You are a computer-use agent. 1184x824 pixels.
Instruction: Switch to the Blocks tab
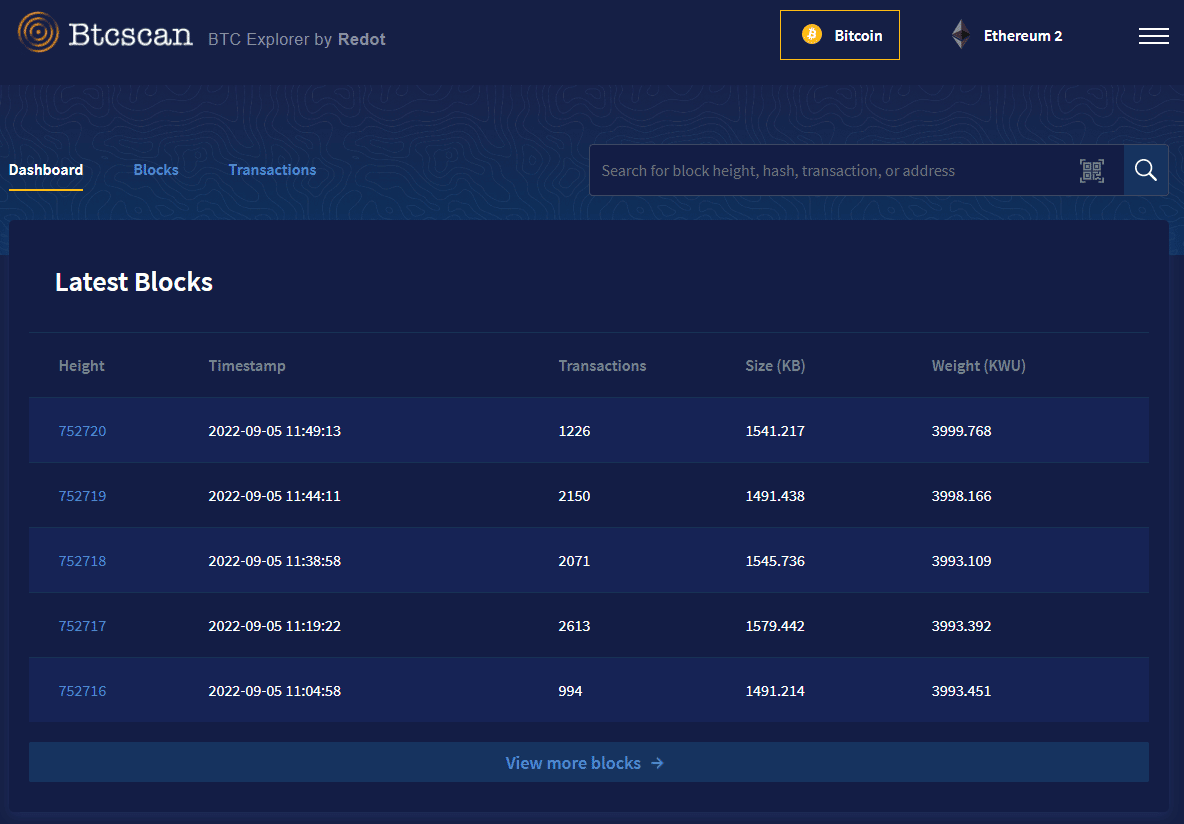tap(156, 170)
